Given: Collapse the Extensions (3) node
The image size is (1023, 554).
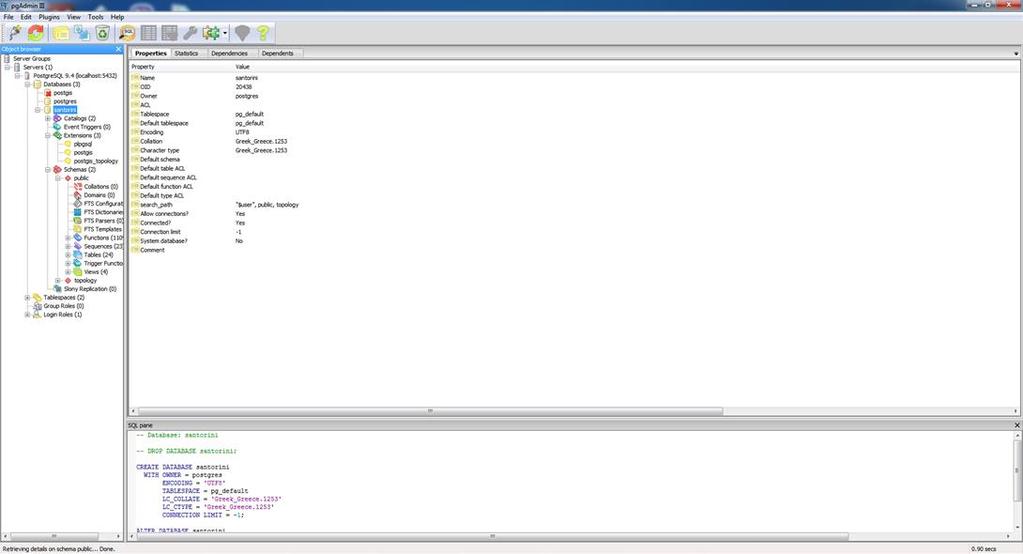Looking at the screenshot, I should tap(48, 136).
